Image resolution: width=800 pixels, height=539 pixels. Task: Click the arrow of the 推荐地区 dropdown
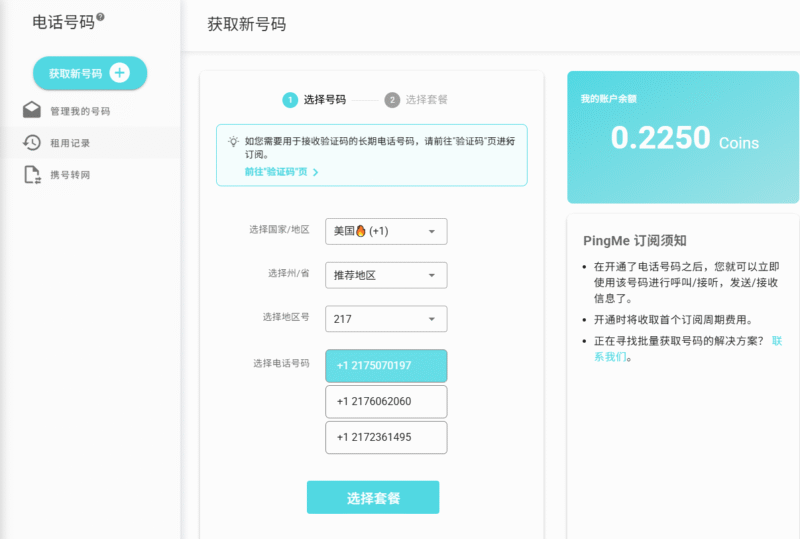click(x=432, y=276)
